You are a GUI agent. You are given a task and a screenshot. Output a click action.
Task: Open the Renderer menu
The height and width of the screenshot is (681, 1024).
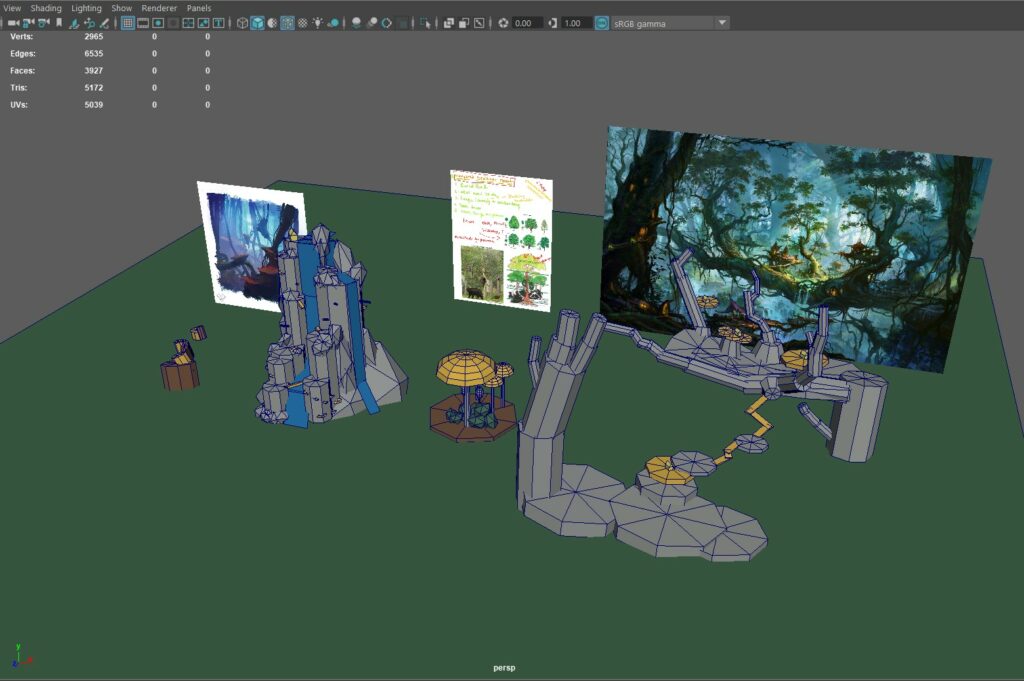pyautogui.click(x=159, y=8)
